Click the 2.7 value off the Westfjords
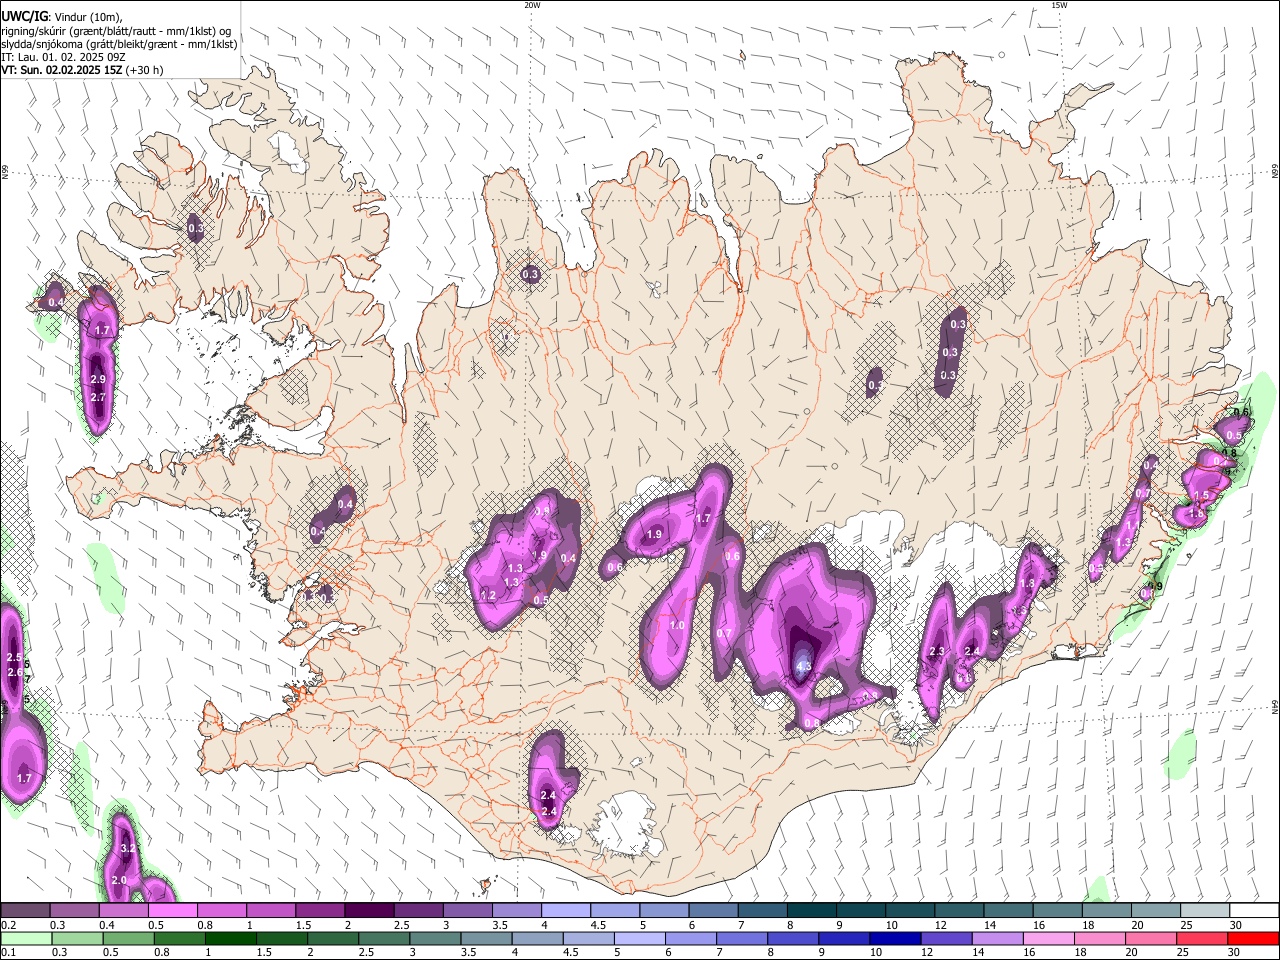 point(98,397)
